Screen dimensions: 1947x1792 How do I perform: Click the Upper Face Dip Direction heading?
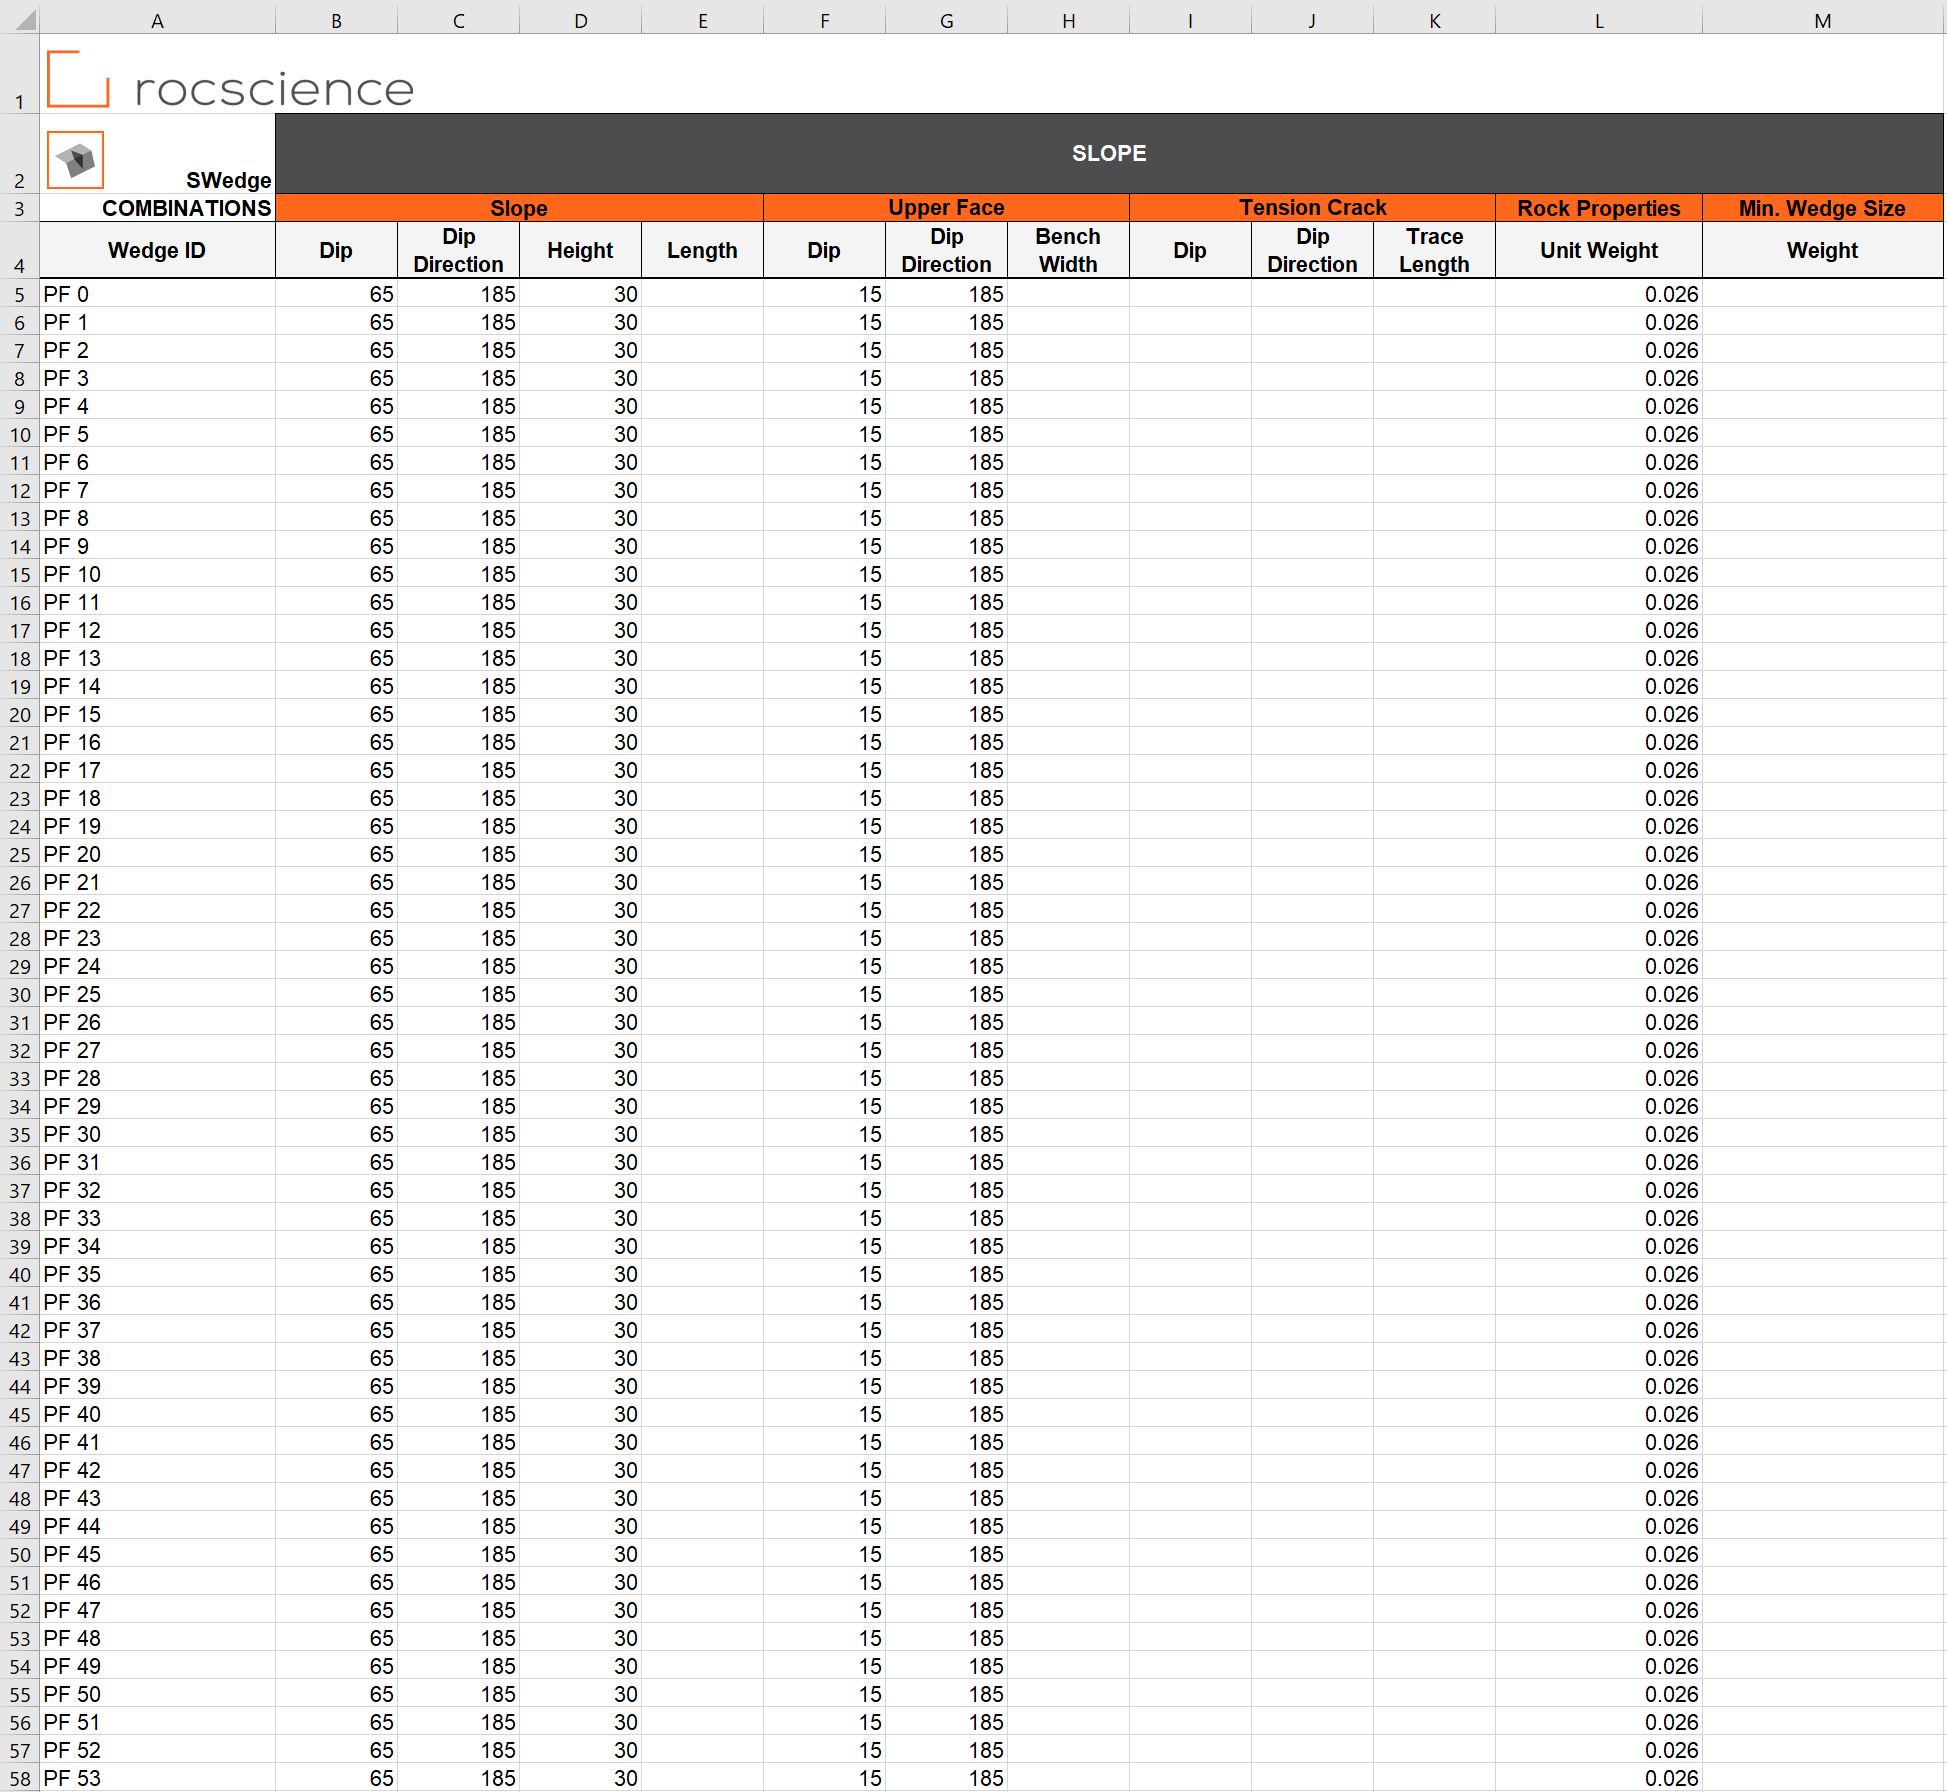point(946,250)
